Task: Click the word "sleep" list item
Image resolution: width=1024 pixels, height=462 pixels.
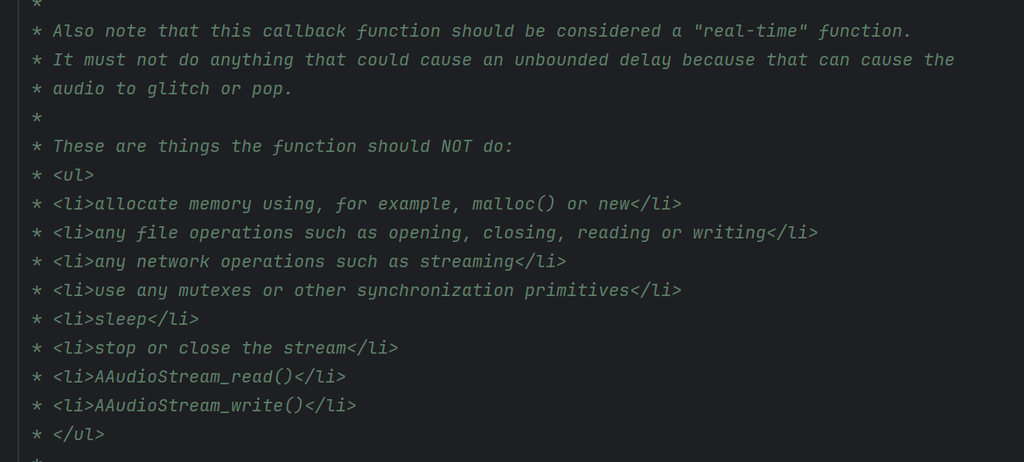Action: (x=121, y=320)
